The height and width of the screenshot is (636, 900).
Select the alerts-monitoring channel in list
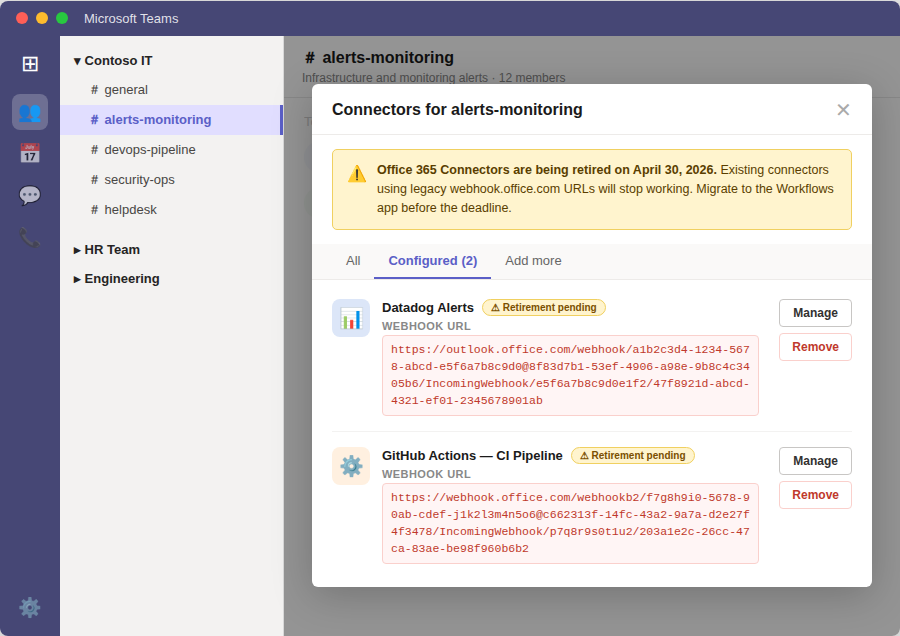(172, 120)
